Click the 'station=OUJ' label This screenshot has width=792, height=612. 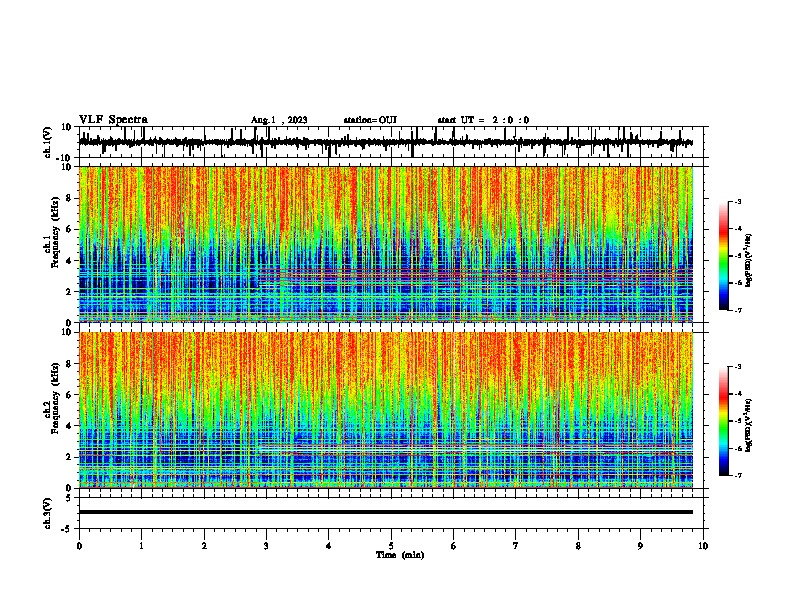point(370,120)
